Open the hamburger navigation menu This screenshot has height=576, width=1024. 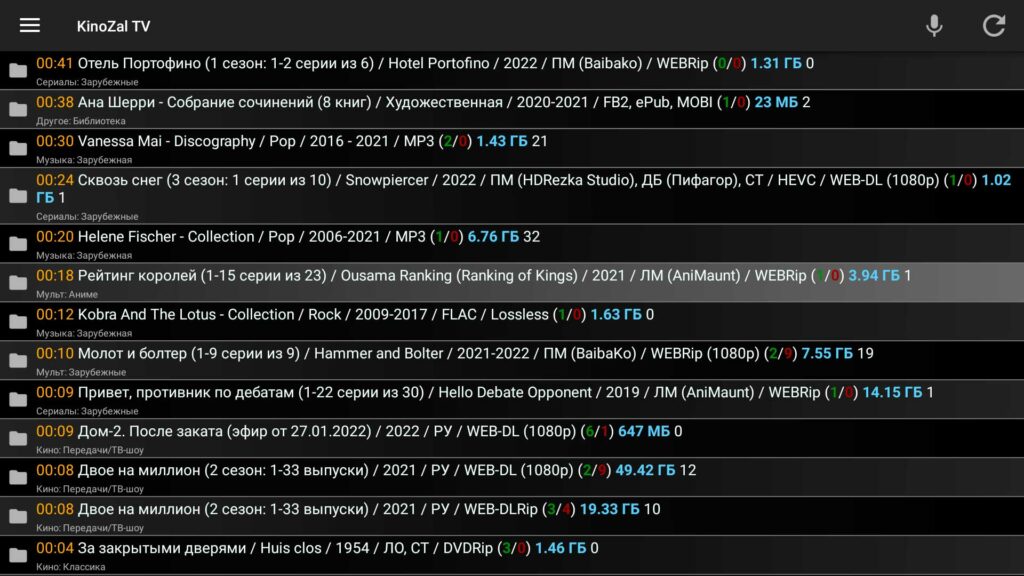[x=29, y=26]
